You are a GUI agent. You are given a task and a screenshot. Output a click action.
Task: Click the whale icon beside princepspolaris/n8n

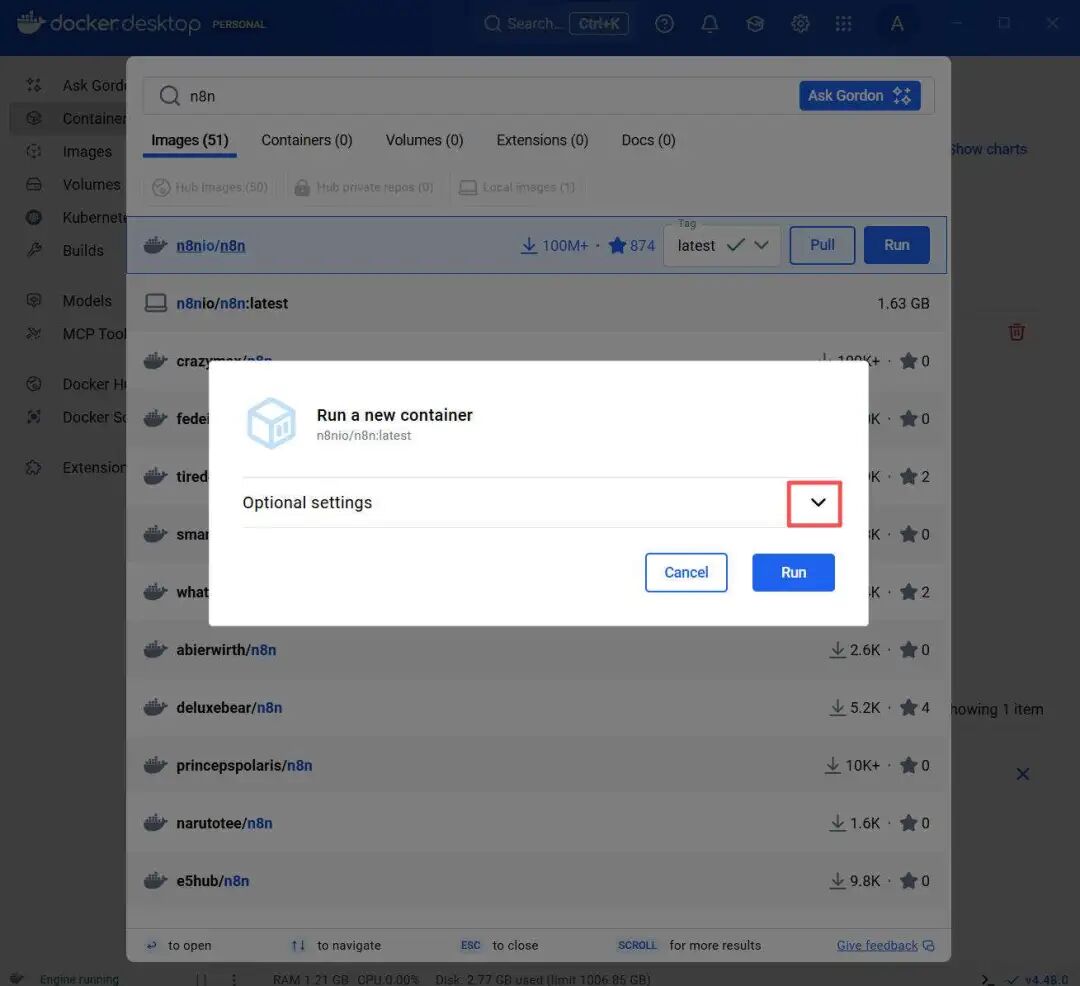156,765
